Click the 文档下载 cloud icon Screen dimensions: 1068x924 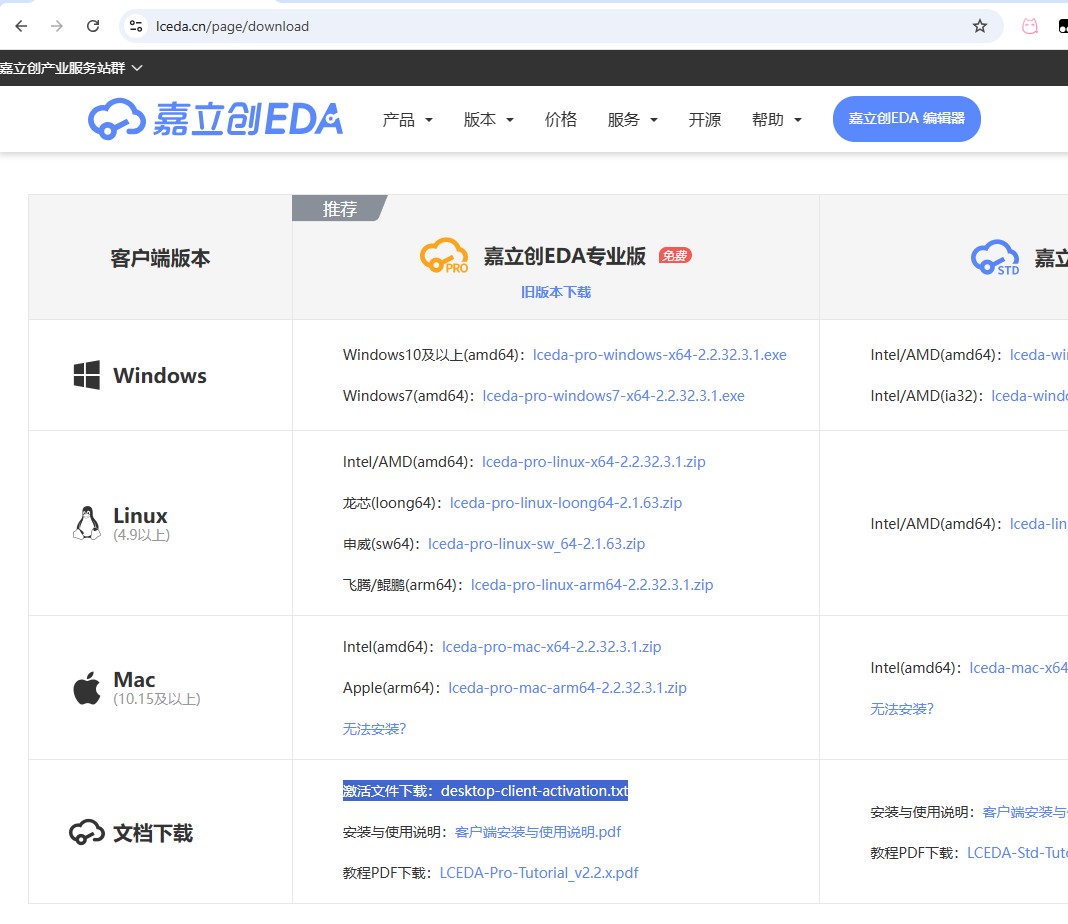click(x=87, y=832)
